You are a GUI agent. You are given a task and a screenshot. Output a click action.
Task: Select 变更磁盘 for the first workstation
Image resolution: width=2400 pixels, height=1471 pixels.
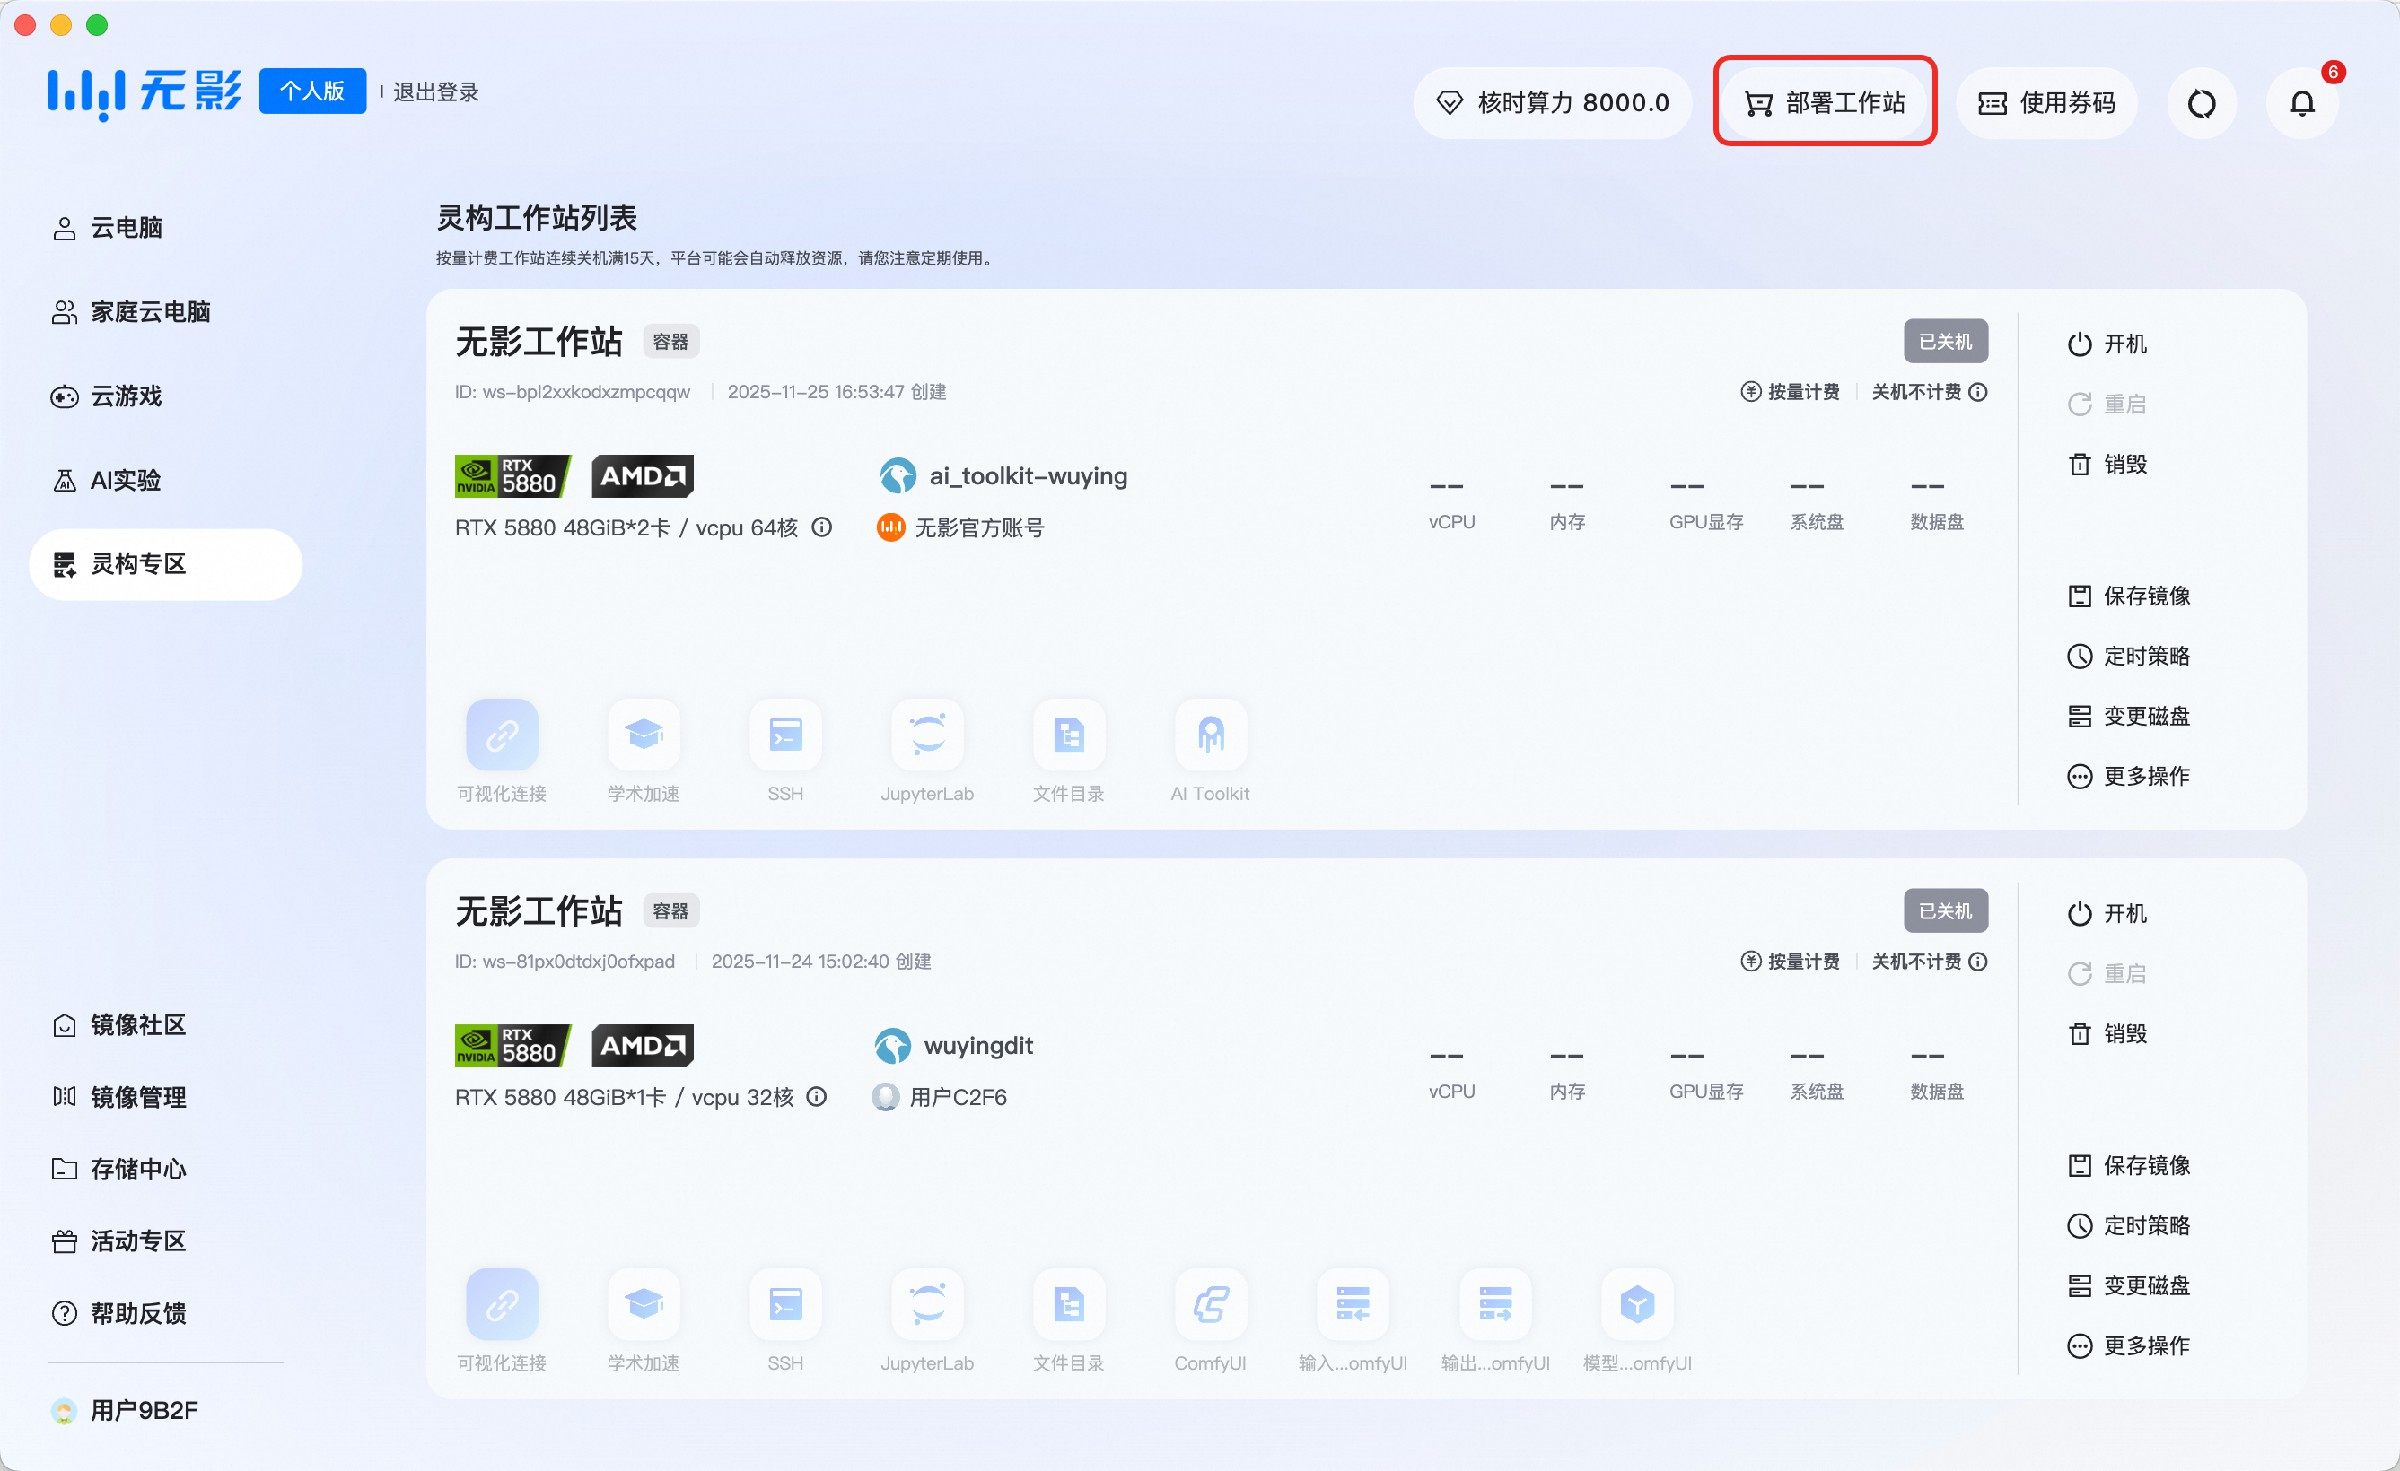point(2128,716)
